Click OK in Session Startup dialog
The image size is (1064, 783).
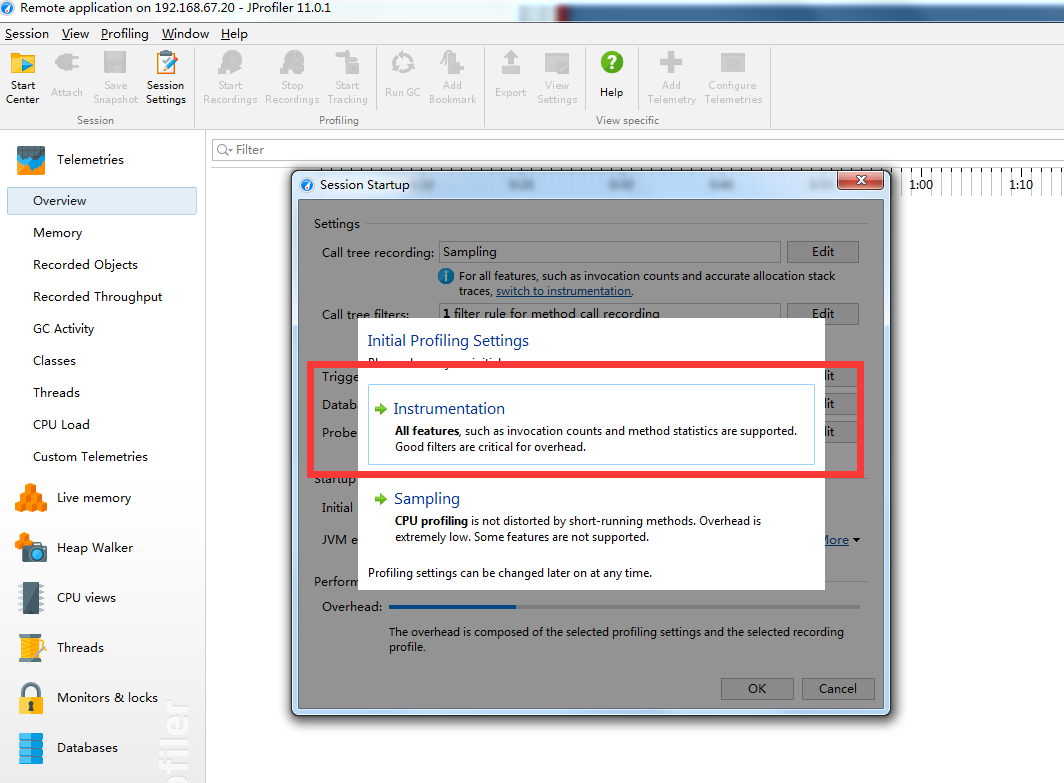pyautogui.click(x=757, y=689)
